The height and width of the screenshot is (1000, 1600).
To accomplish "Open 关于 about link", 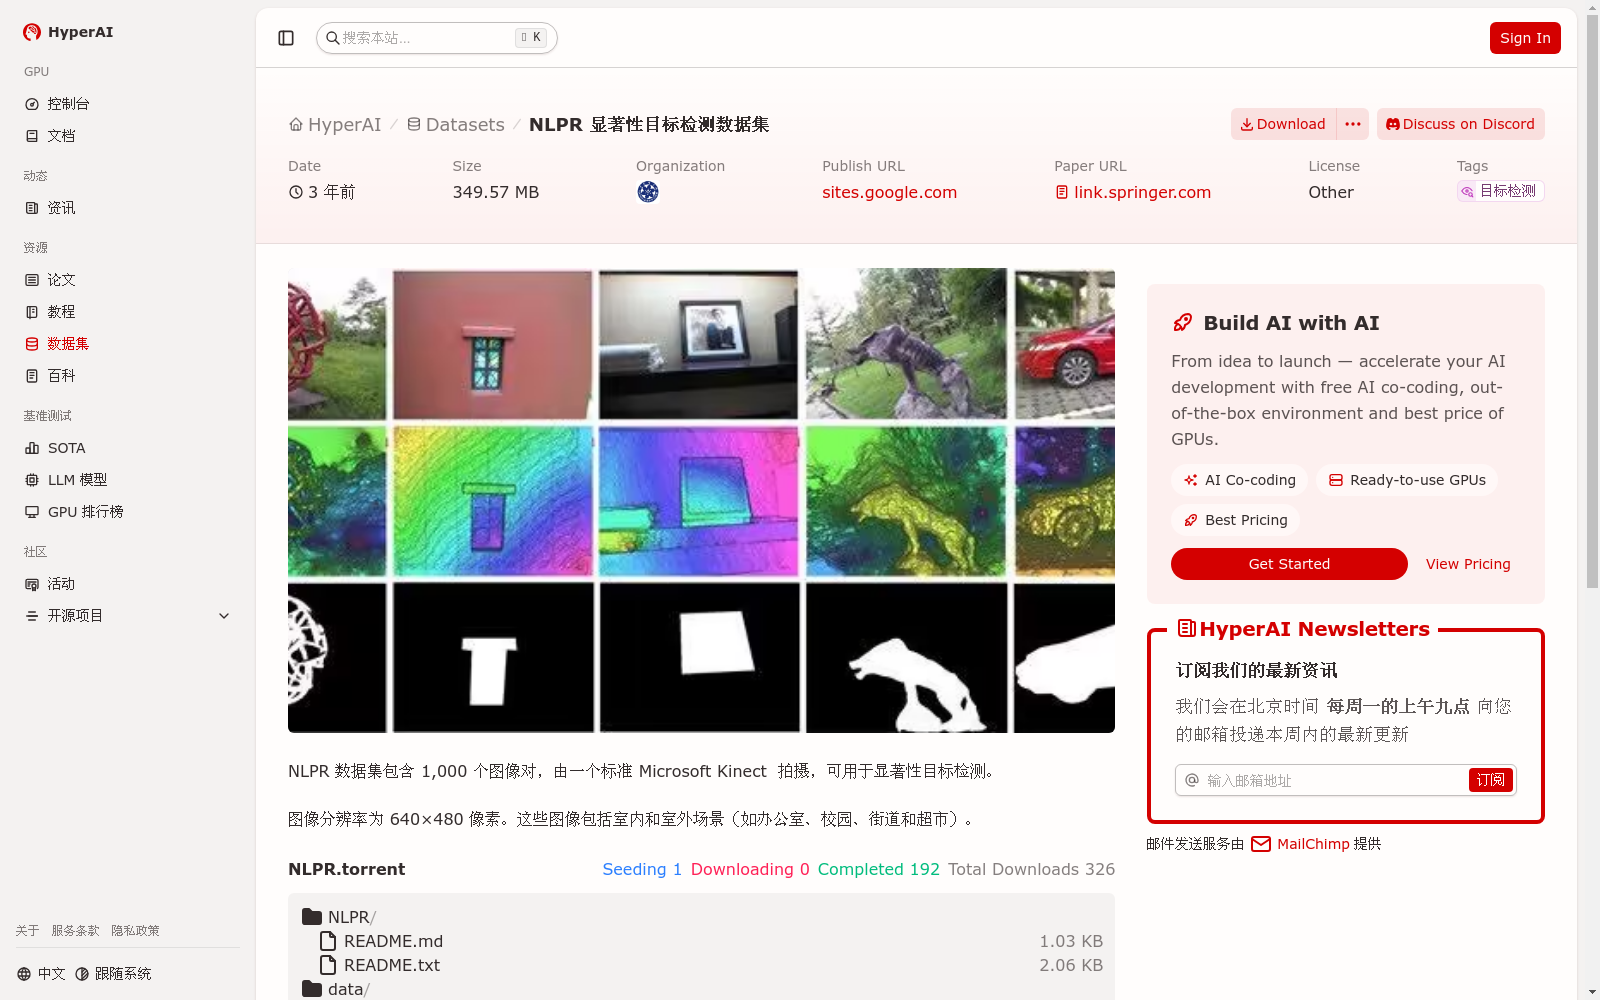I will point(27,931).
